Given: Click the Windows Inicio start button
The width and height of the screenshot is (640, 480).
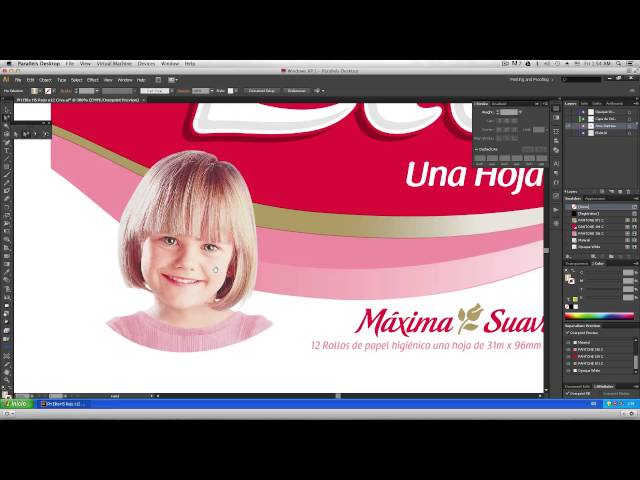Looking at the screenshot, I should 17,404.
